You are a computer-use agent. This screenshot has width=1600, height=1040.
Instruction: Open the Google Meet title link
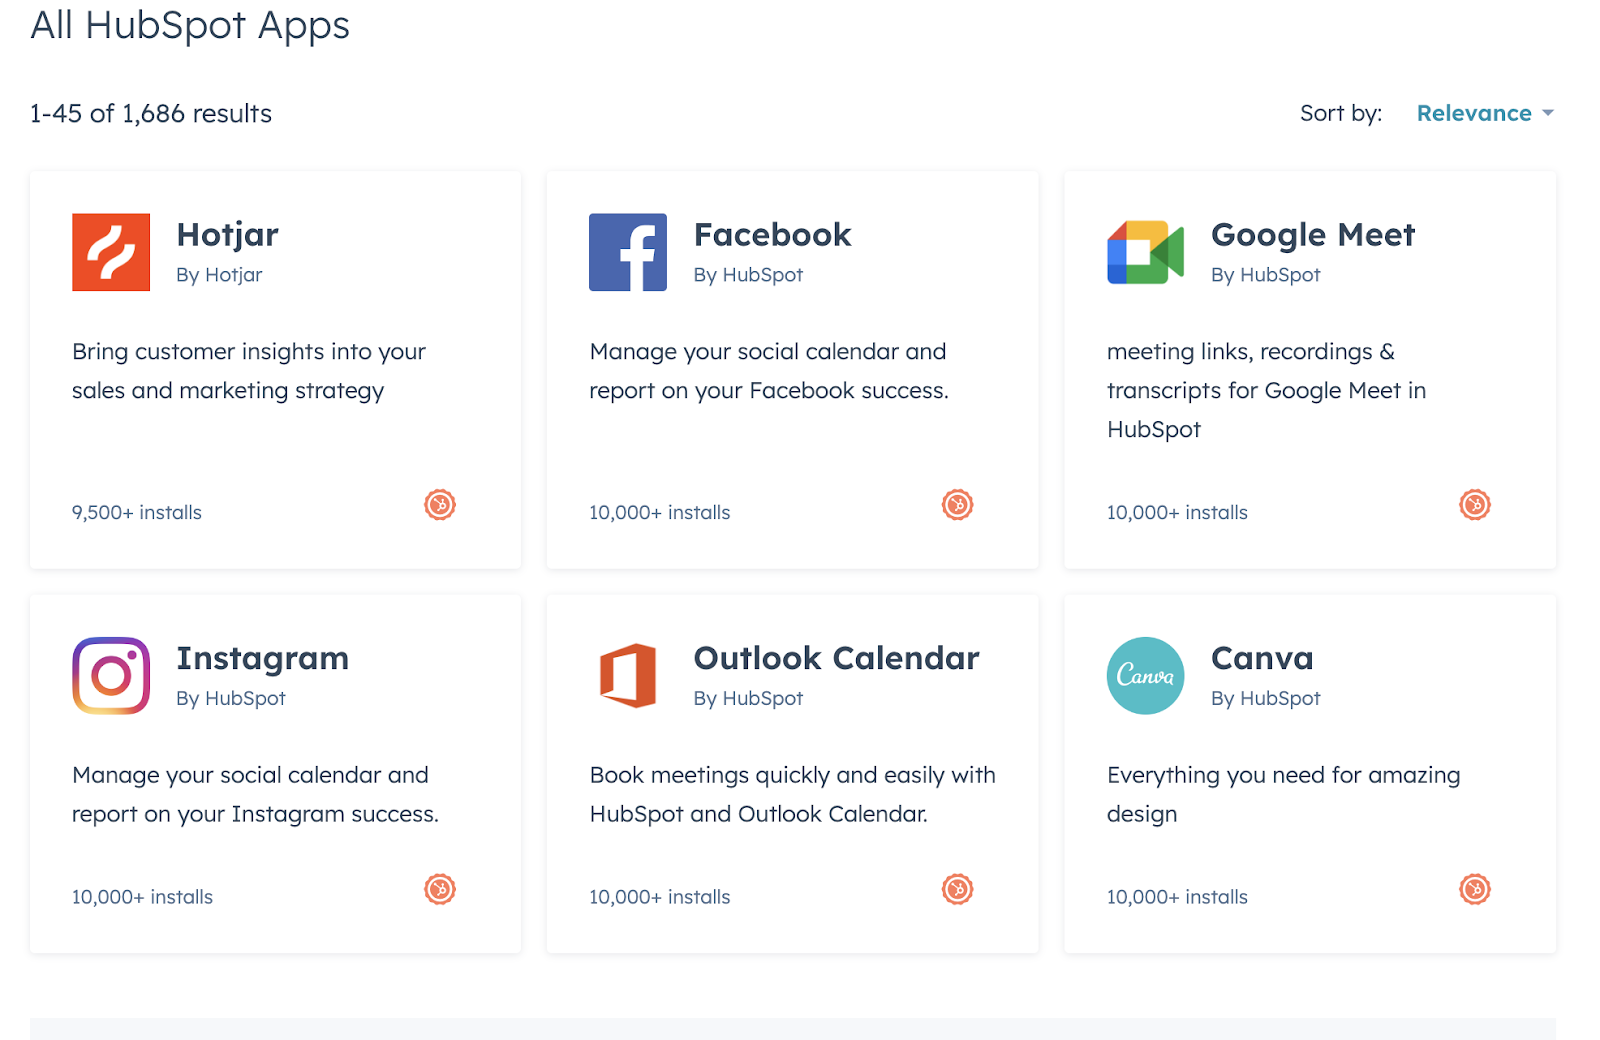tap(1313, 235)
